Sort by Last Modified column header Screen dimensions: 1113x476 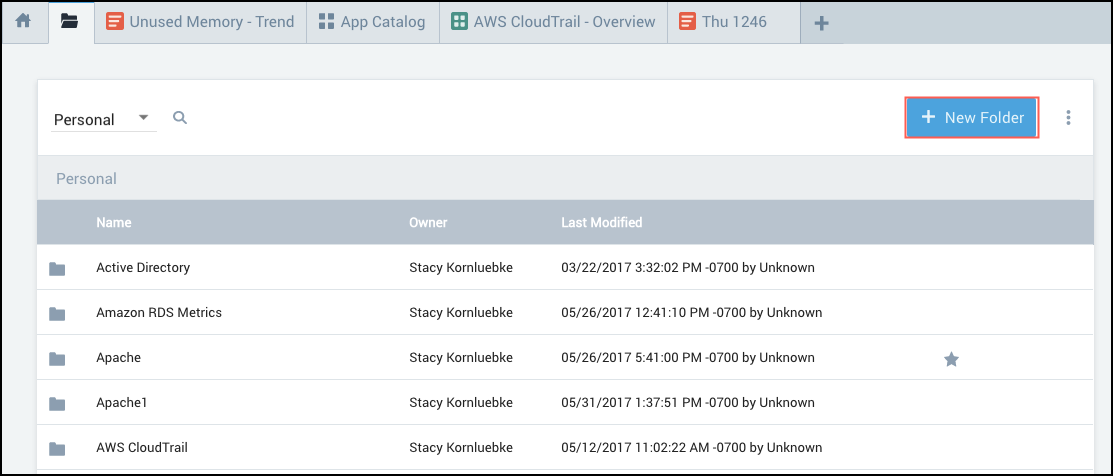601,222
